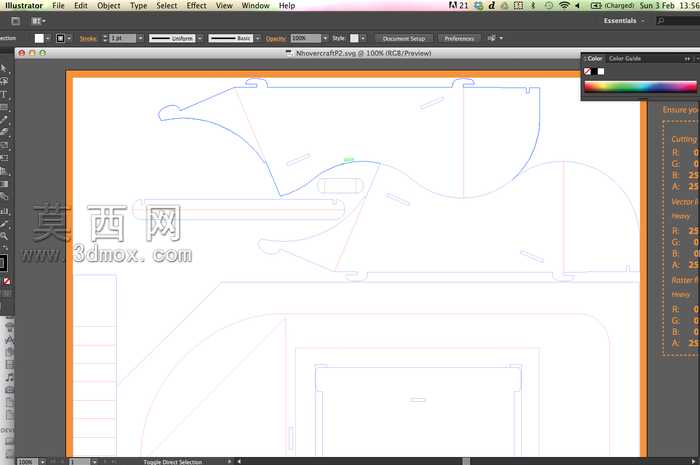700x465 pixels.
Task: Click the horizontal scrollbar thumb
Action: [x=466, y=461]
